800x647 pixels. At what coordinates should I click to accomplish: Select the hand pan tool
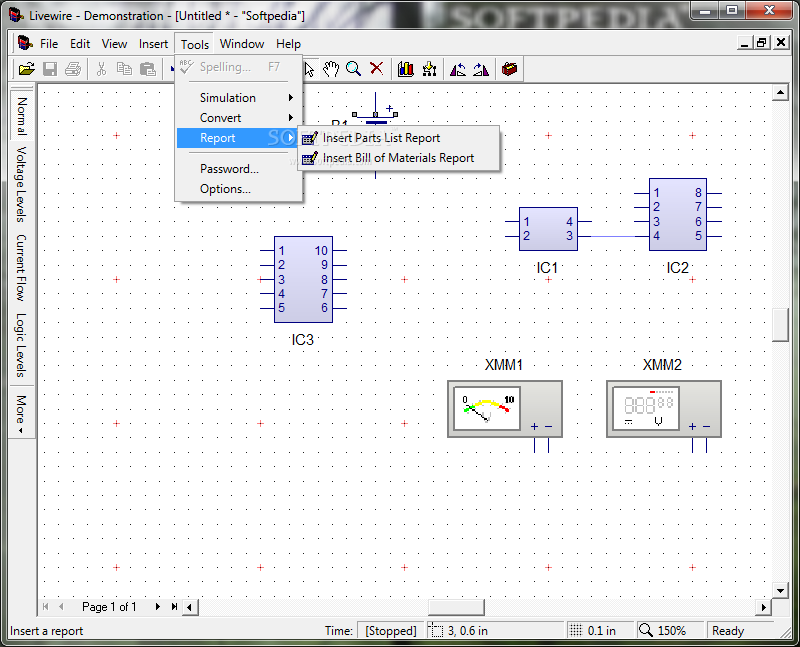331,69
